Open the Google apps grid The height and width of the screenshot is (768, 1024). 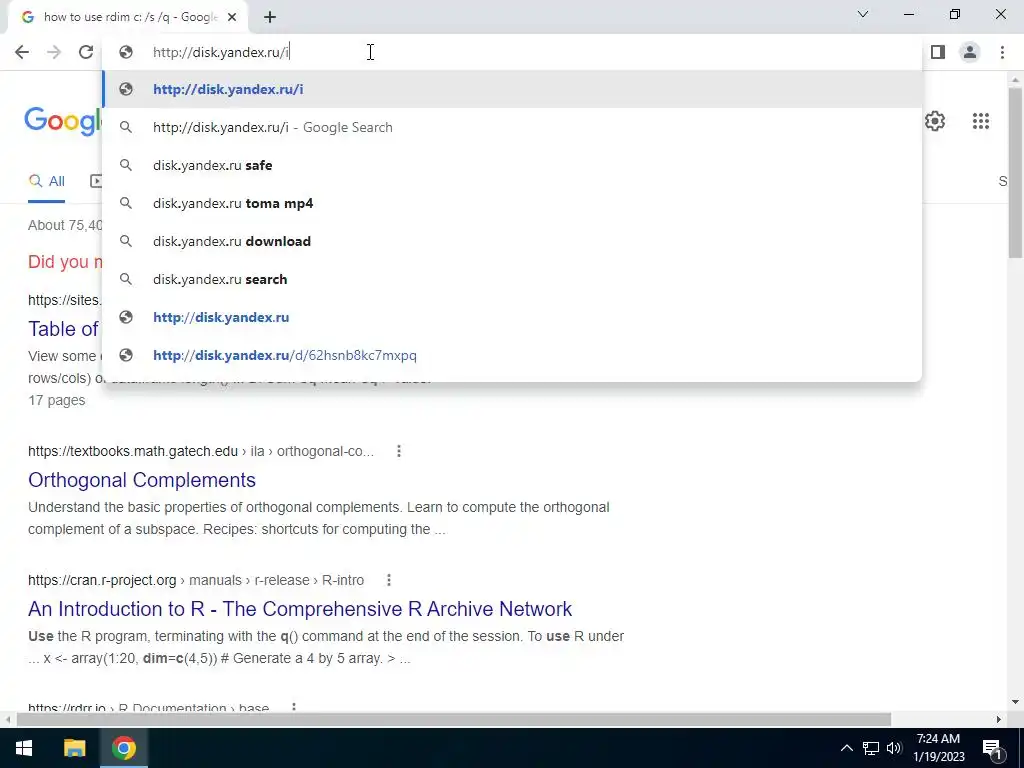pyautogui.click(x=980, y=121)
